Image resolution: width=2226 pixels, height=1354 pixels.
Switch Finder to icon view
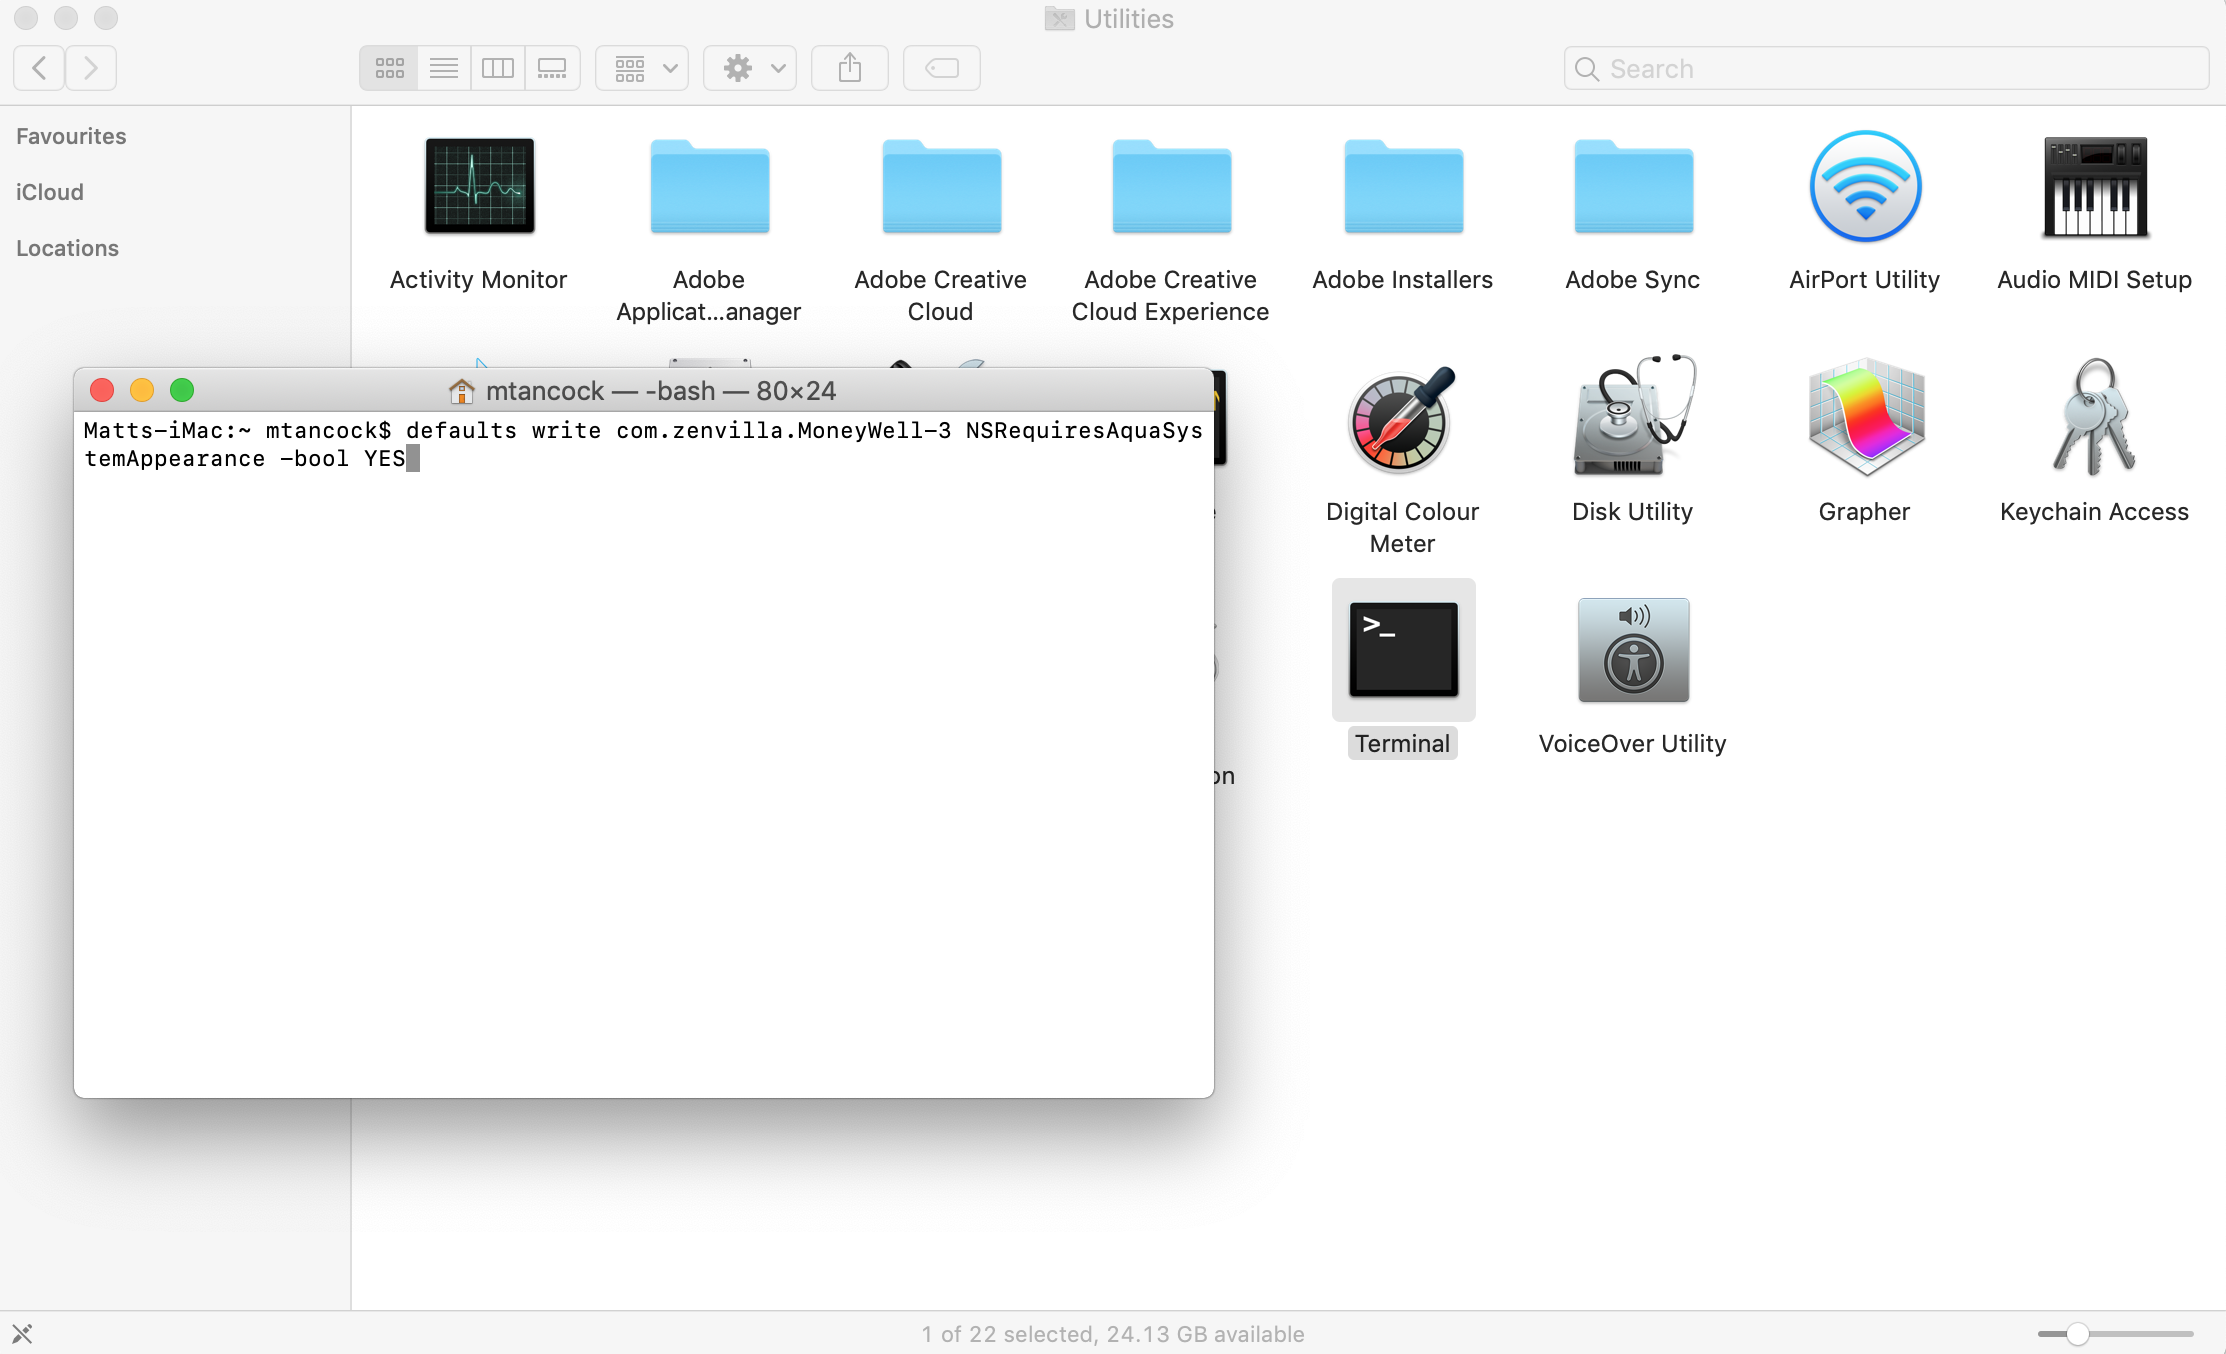tap(389, 69)
